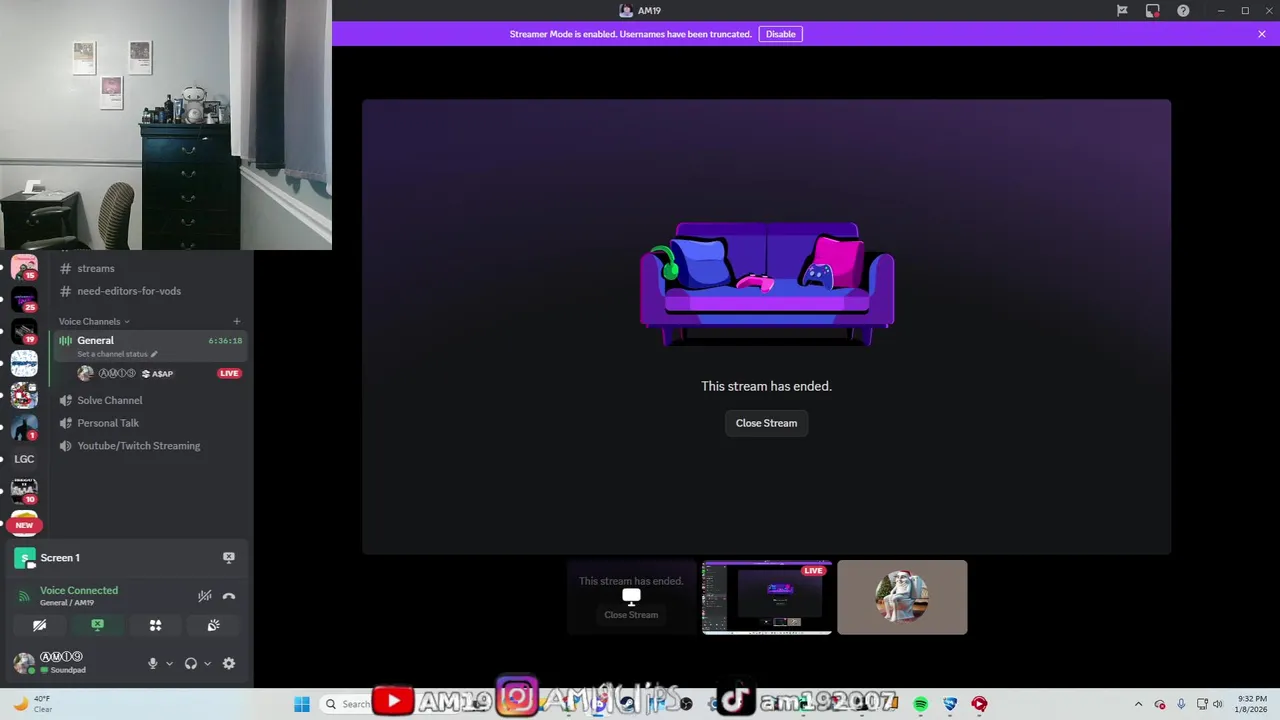Viewport: 1280px width, 720px height.
Task: Click the red NEW mentions pill
Action: click(24, 525)
